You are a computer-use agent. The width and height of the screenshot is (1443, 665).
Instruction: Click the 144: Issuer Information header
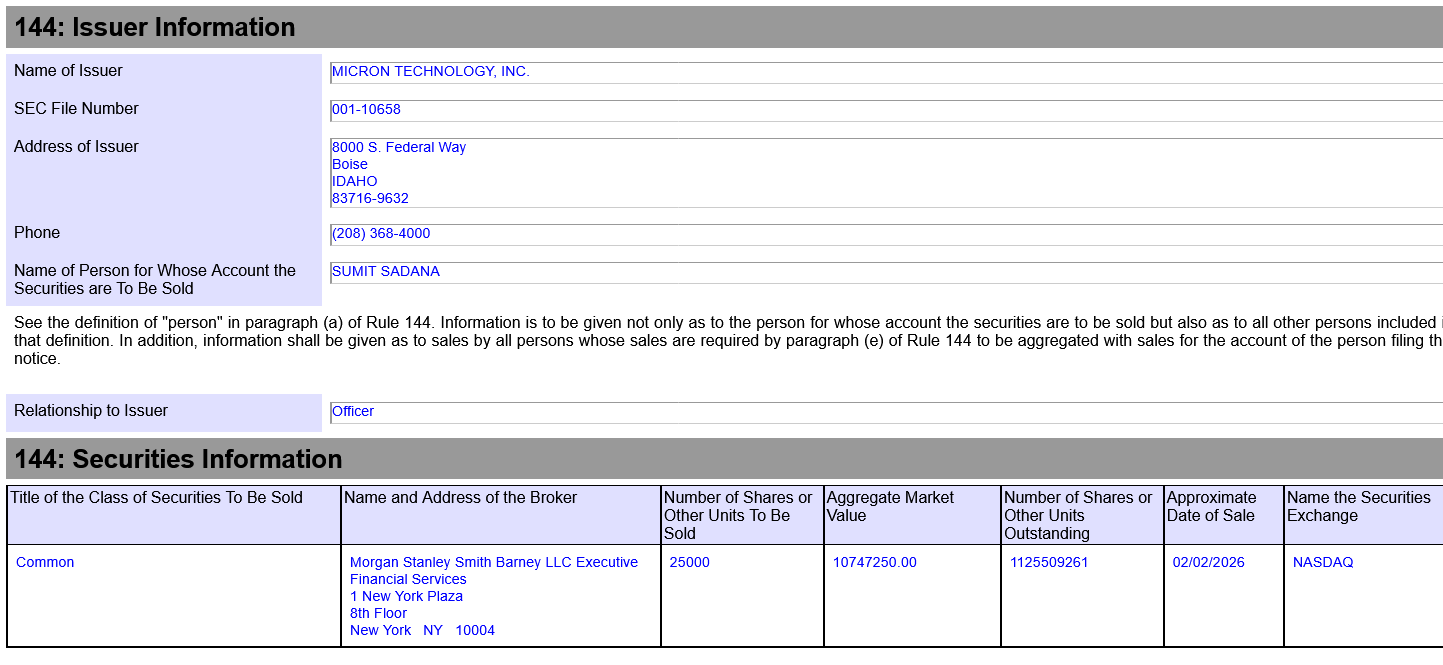[724, 27]
